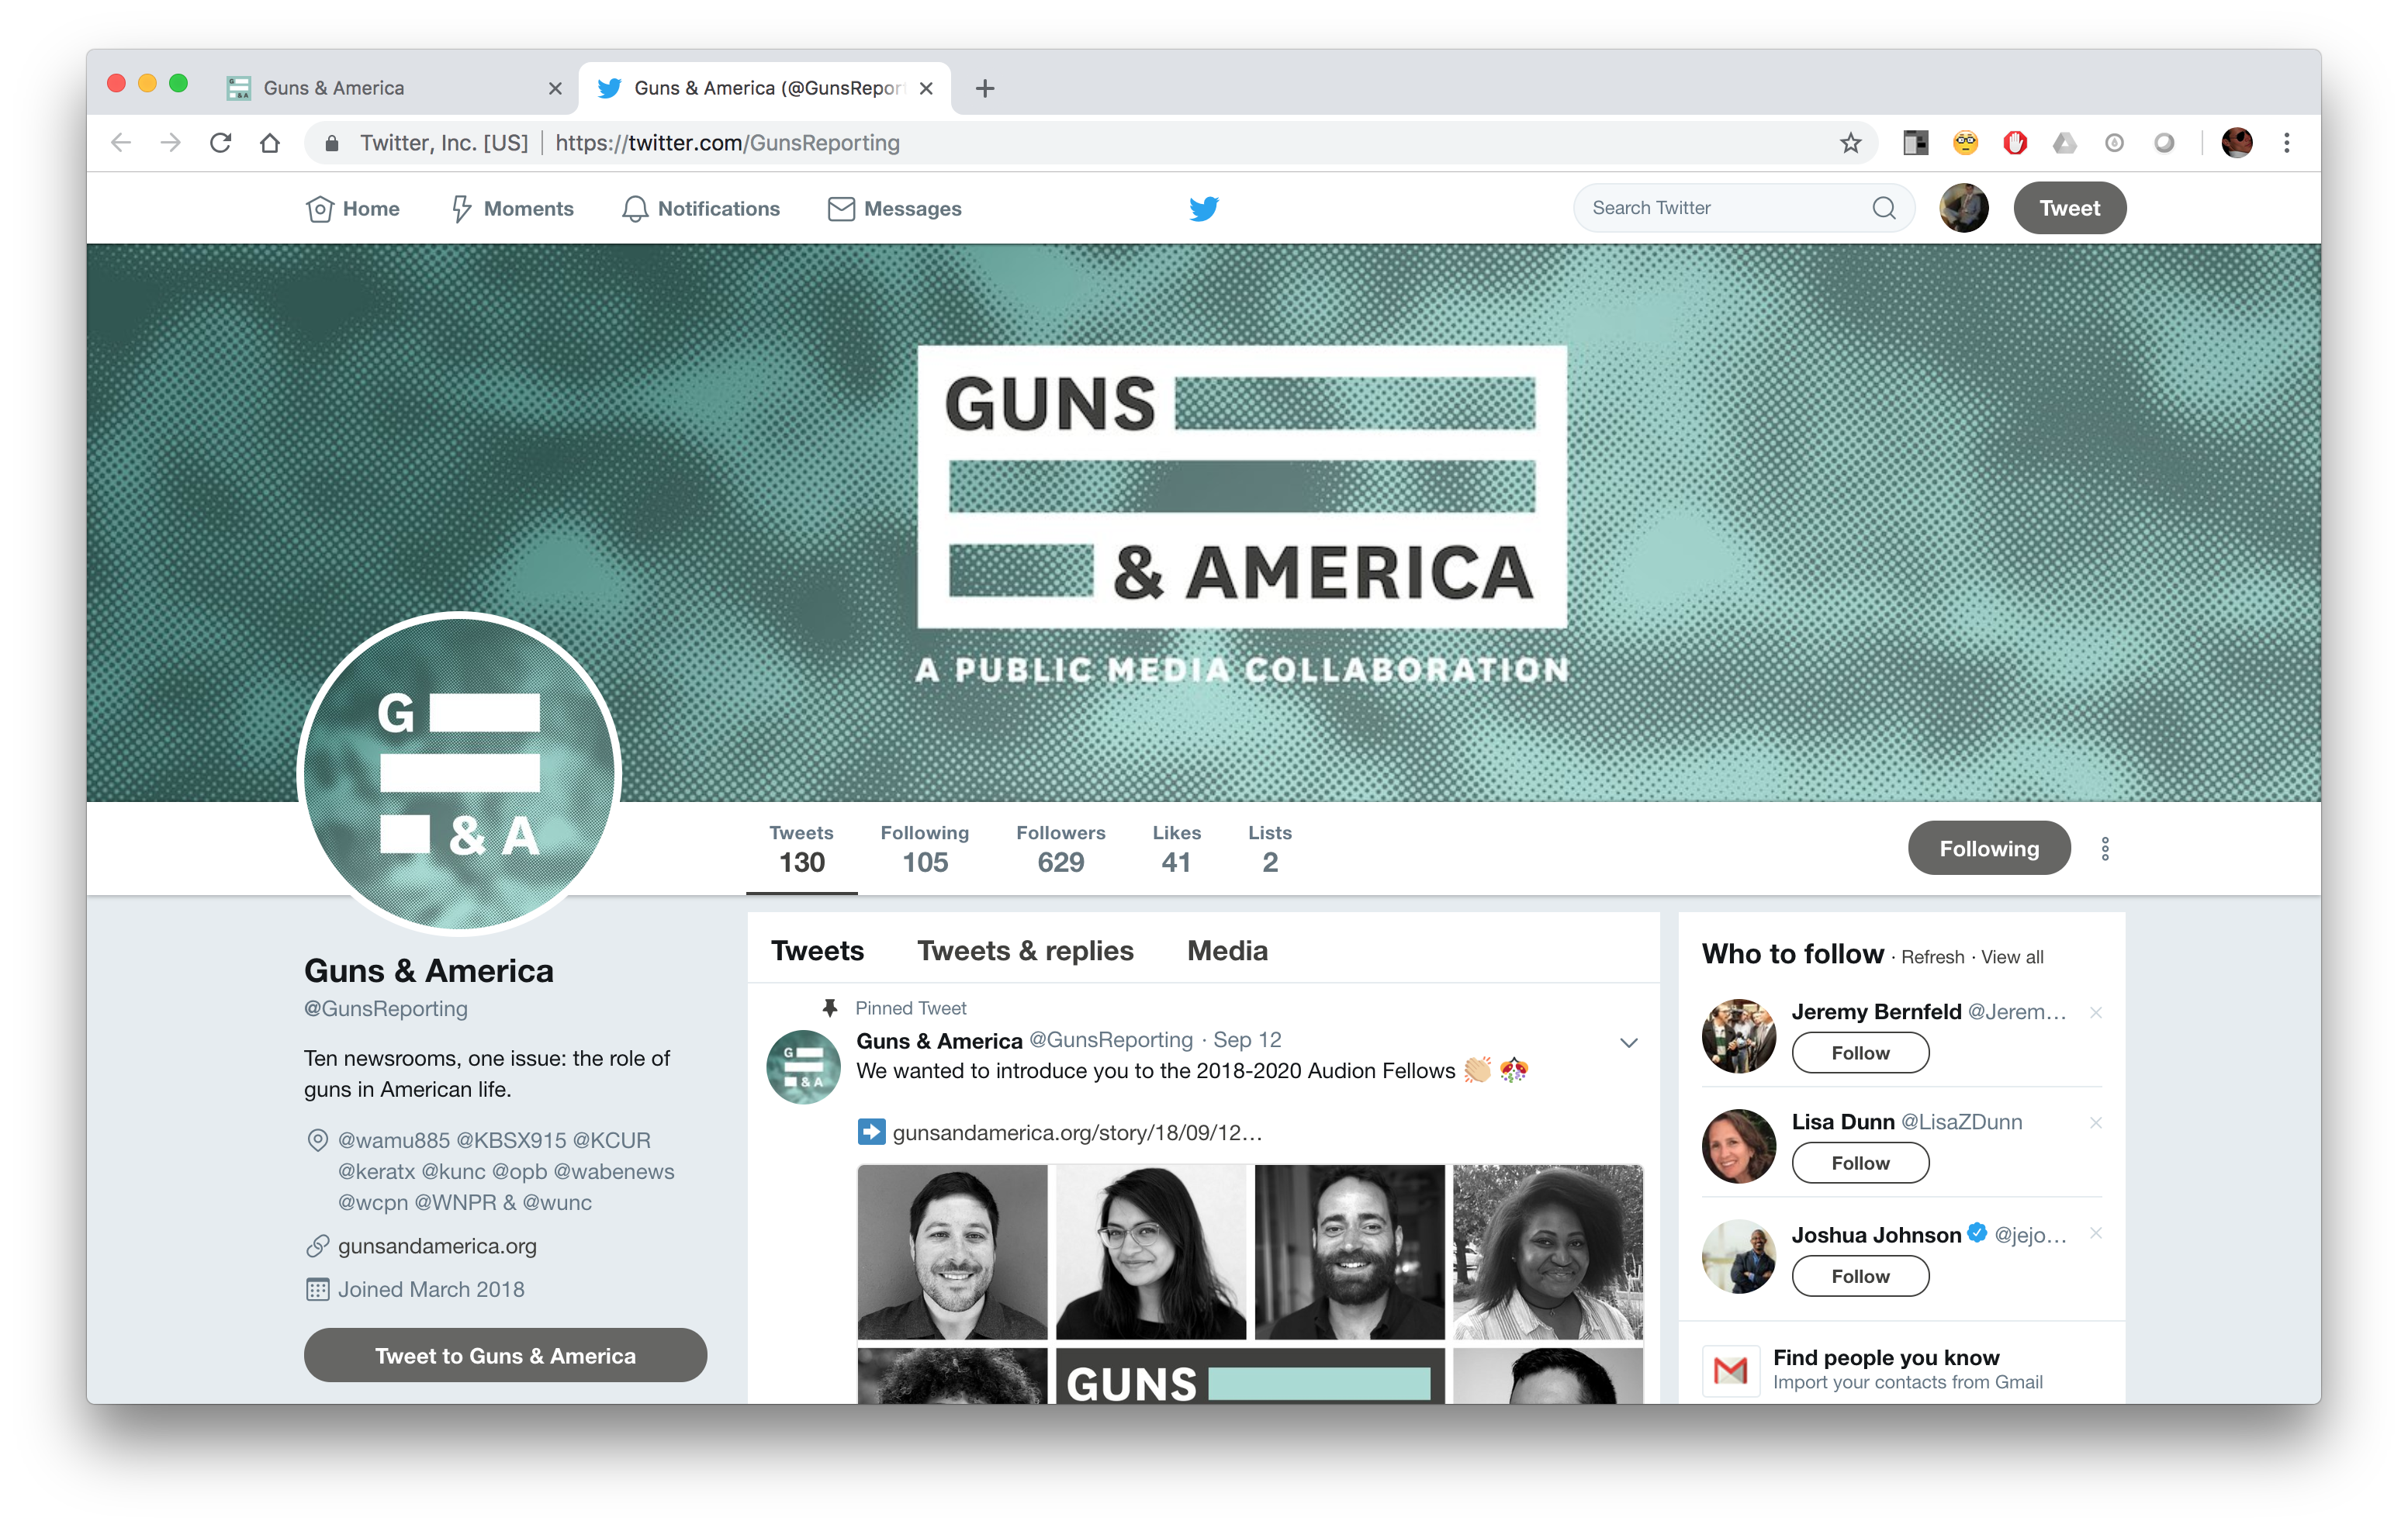Click the address bar URL
This screenshot has width=2408, height=1528.
pos(727,143)
